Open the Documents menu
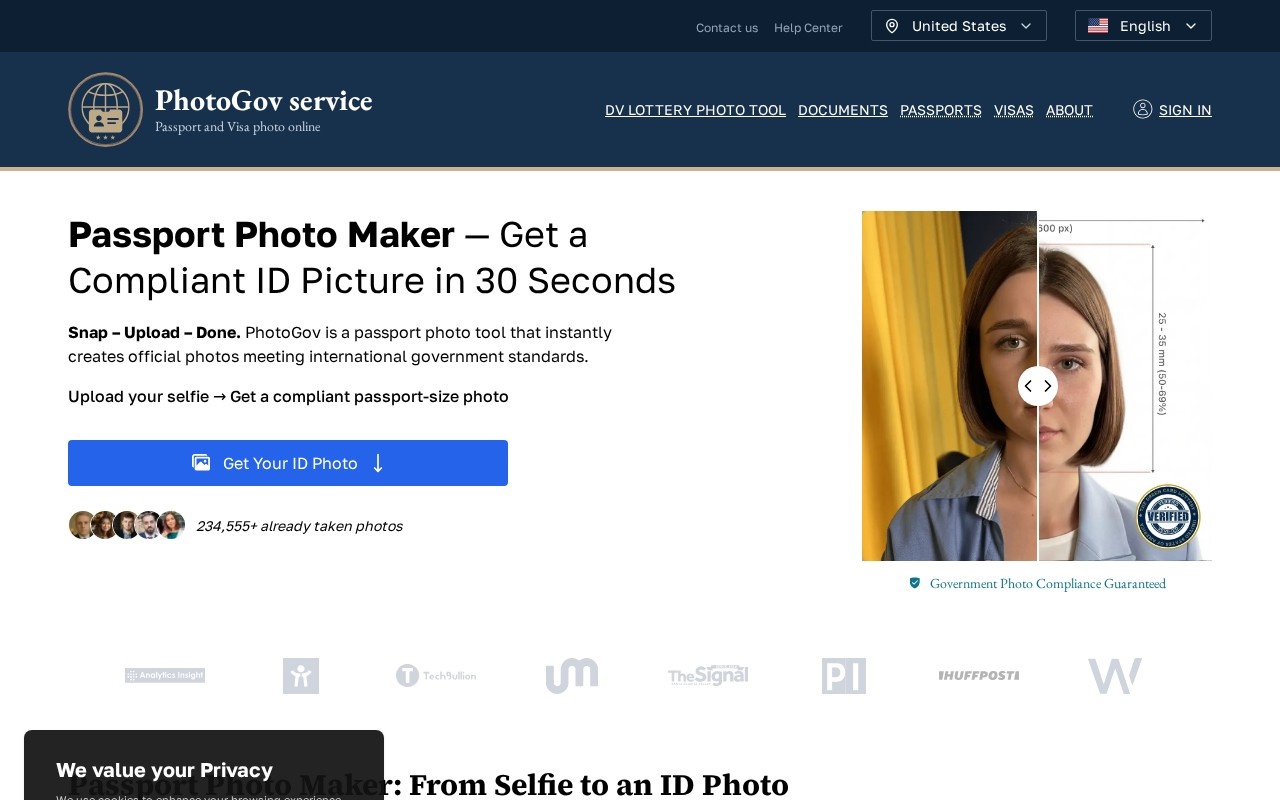 click(x=843, y=110)
